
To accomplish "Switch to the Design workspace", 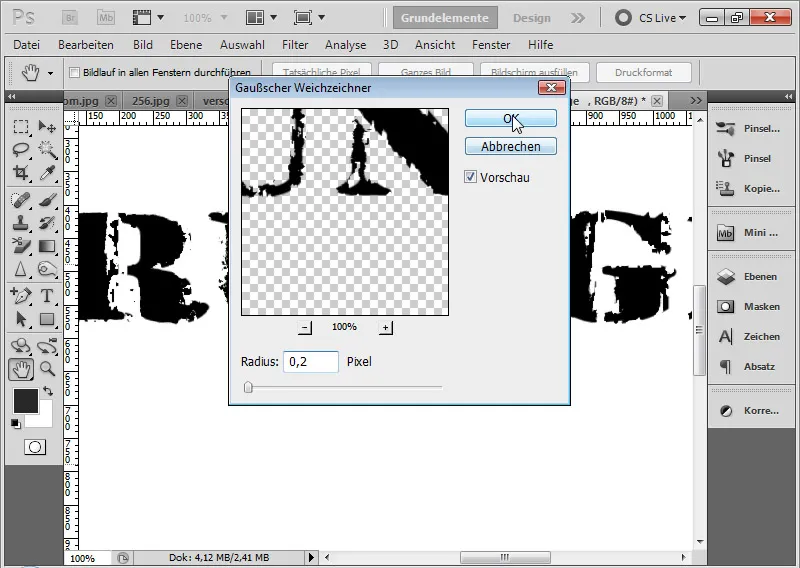I will coord(532,18).
